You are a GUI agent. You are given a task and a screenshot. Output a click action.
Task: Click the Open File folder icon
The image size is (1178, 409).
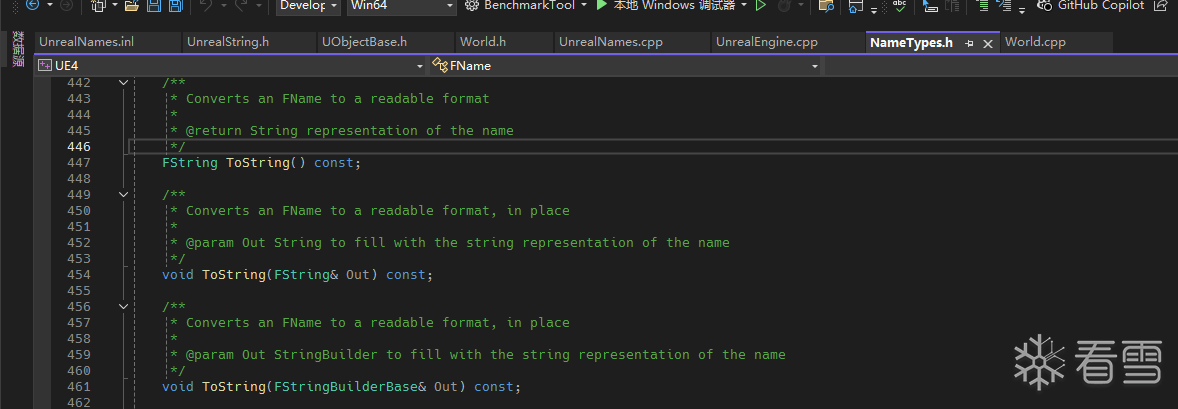pos(131,6)
